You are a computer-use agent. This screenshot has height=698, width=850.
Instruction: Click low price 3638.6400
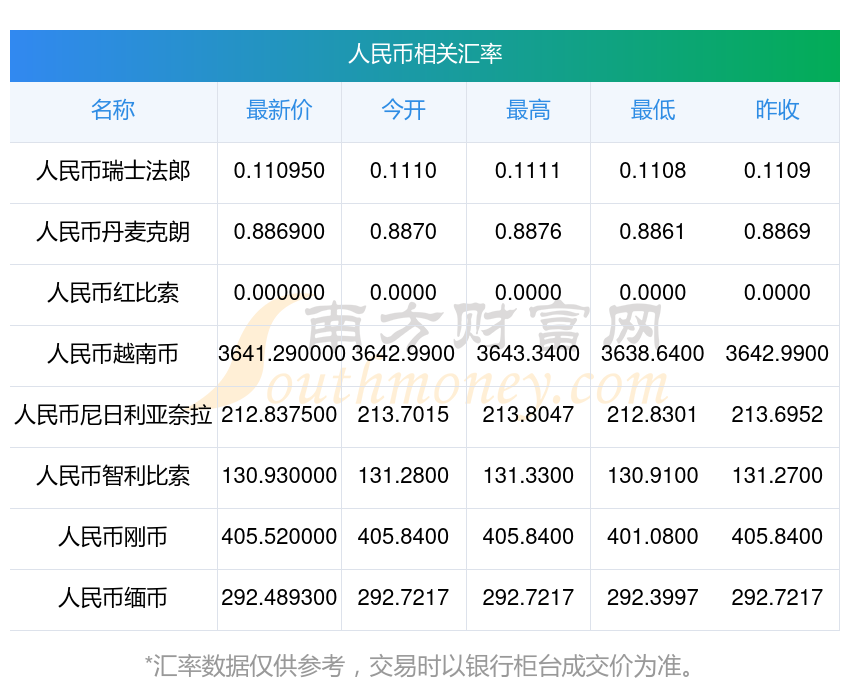[x=653, y=354]
